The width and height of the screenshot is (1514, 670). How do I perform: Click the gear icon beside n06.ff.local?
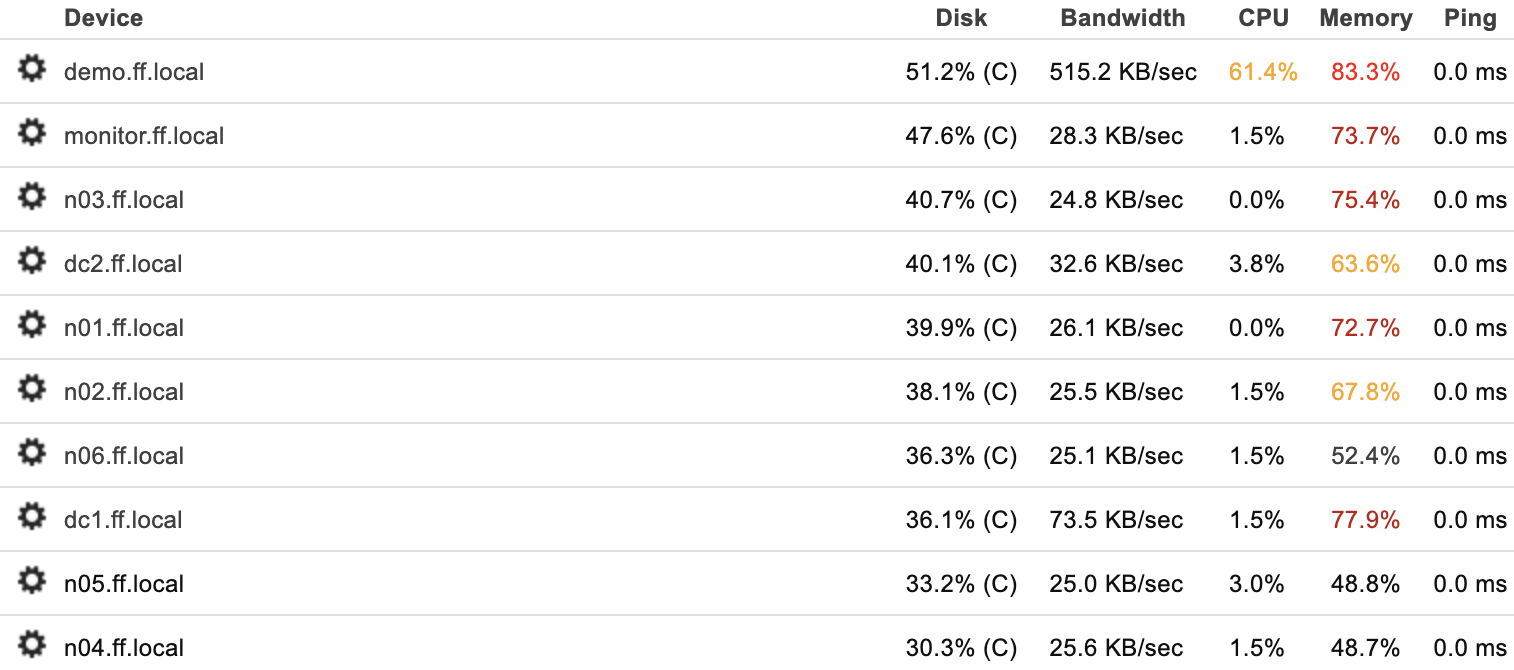[x=32, y=454]
